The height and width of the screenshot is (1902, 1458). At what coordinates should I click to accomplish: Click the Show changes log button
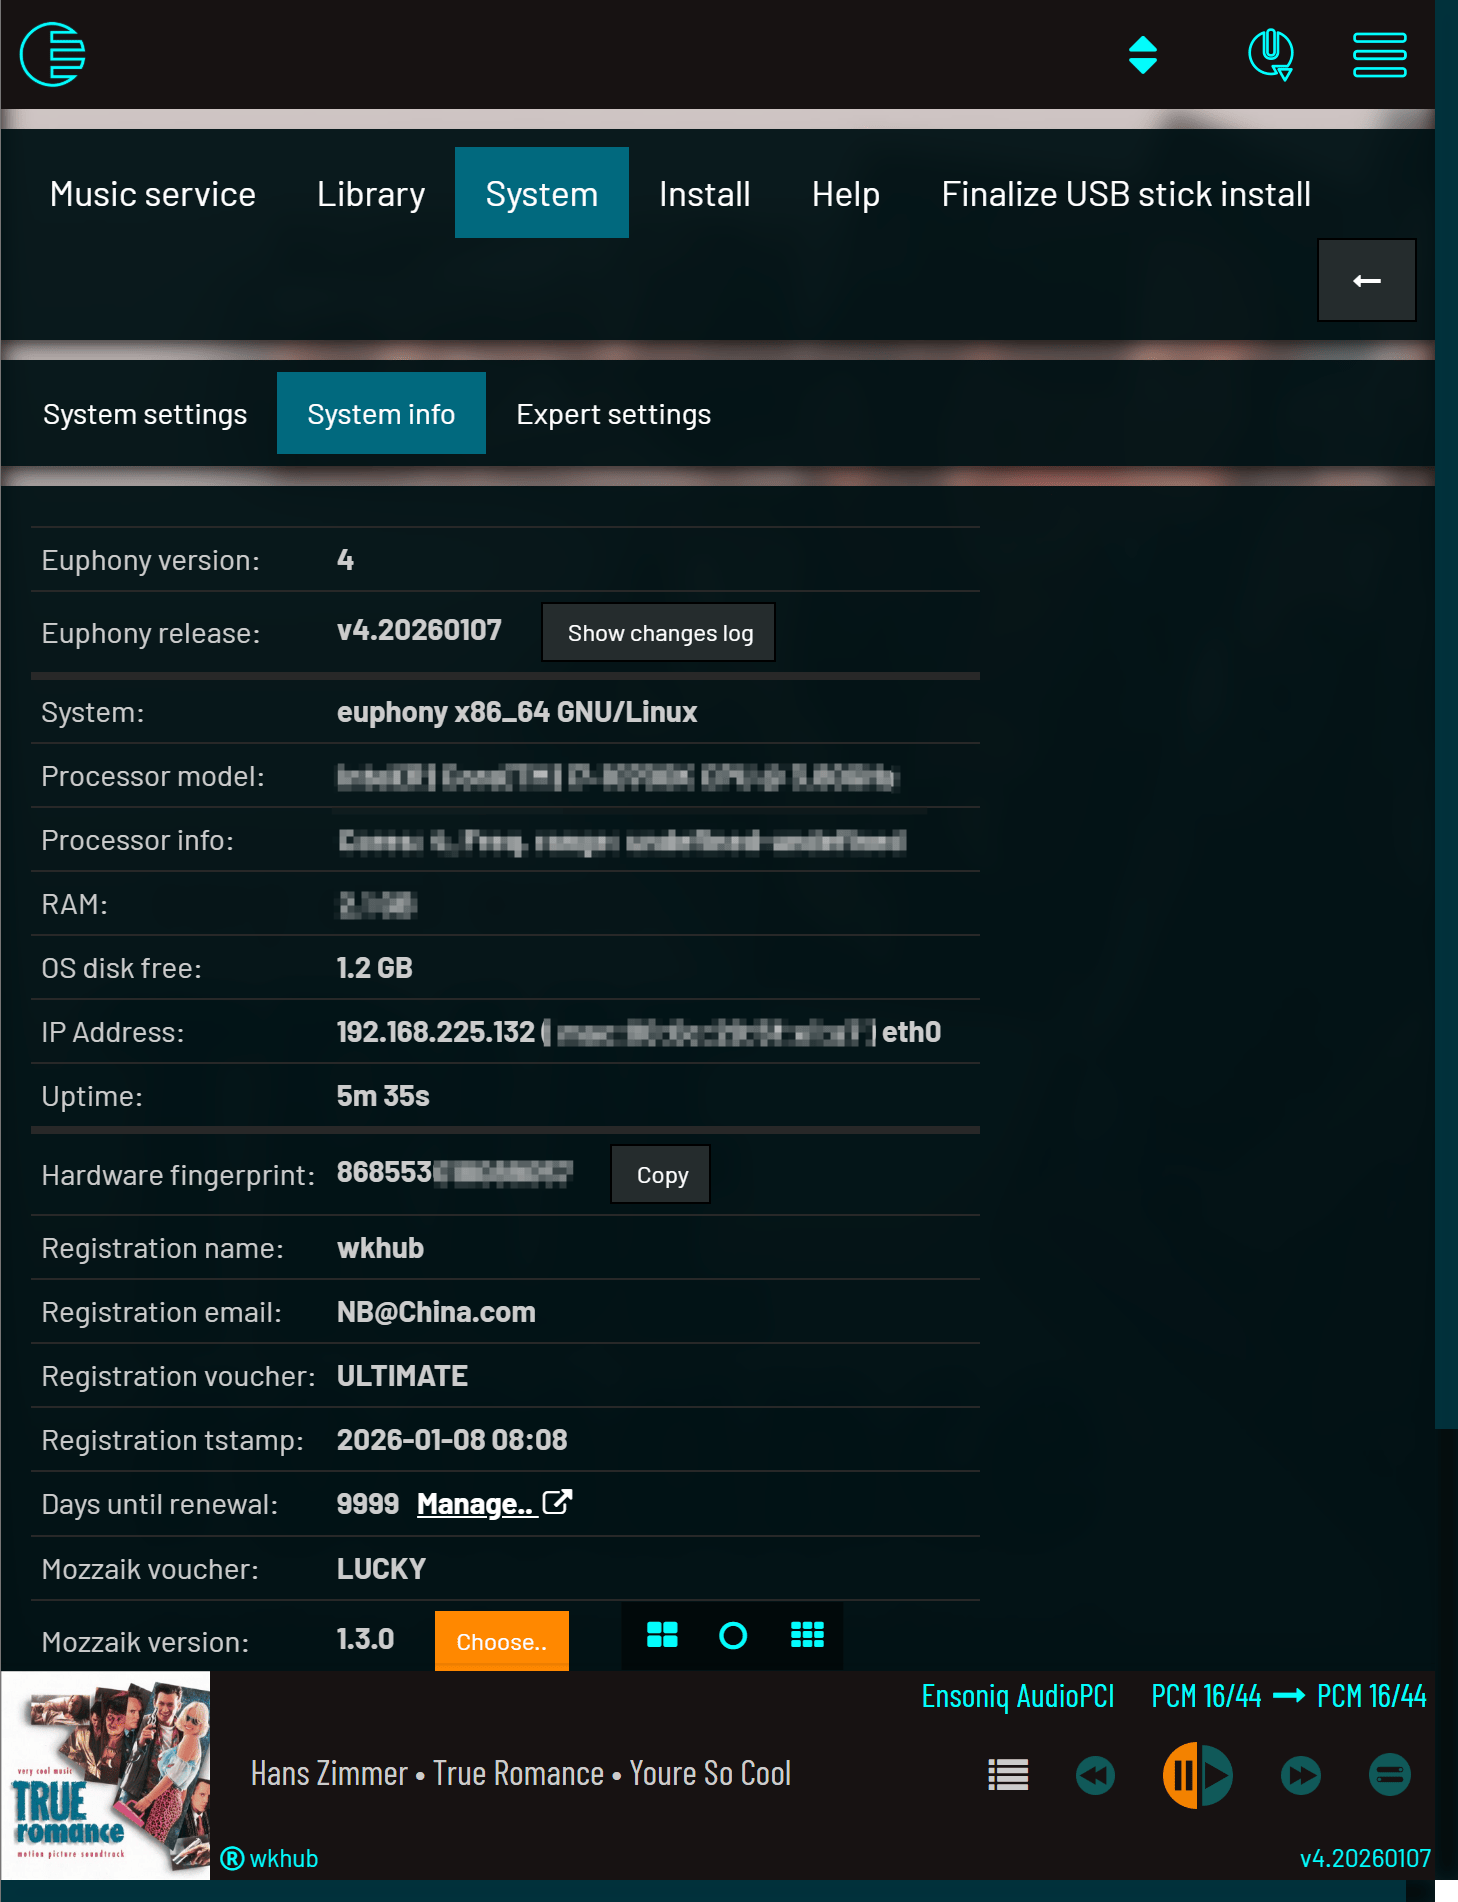click(659, 633)
